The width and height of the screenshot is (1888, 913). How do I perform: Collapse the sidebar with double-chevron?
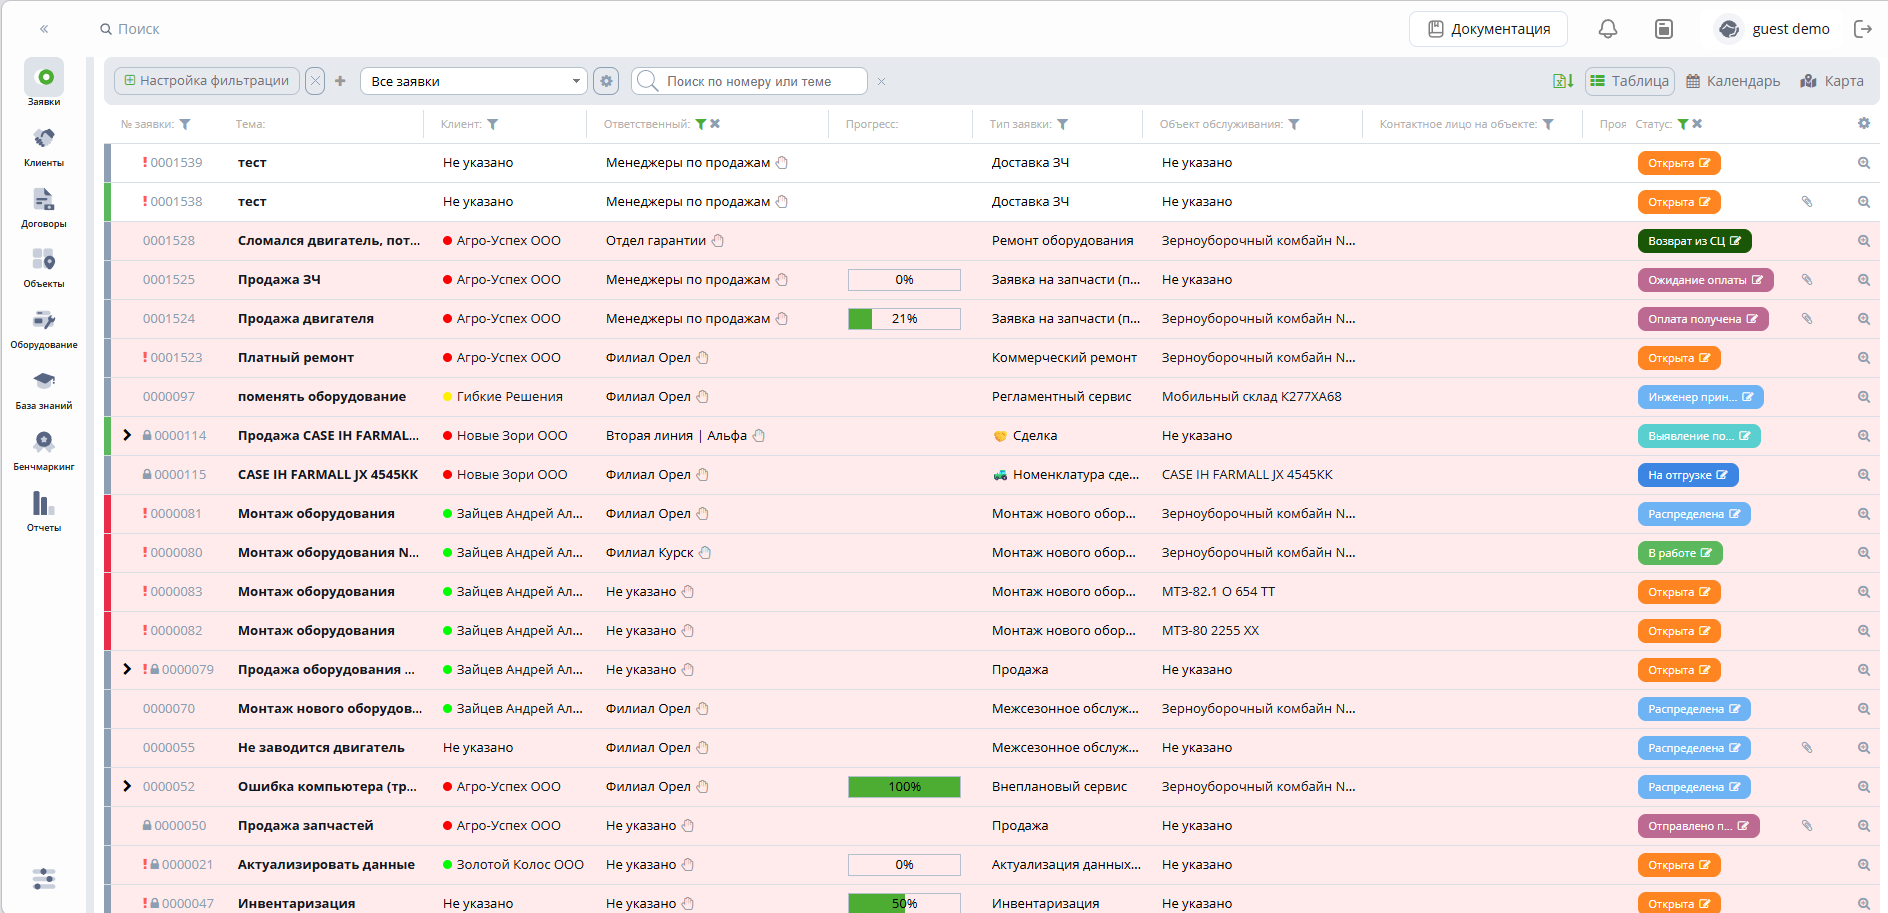(44, 29)
